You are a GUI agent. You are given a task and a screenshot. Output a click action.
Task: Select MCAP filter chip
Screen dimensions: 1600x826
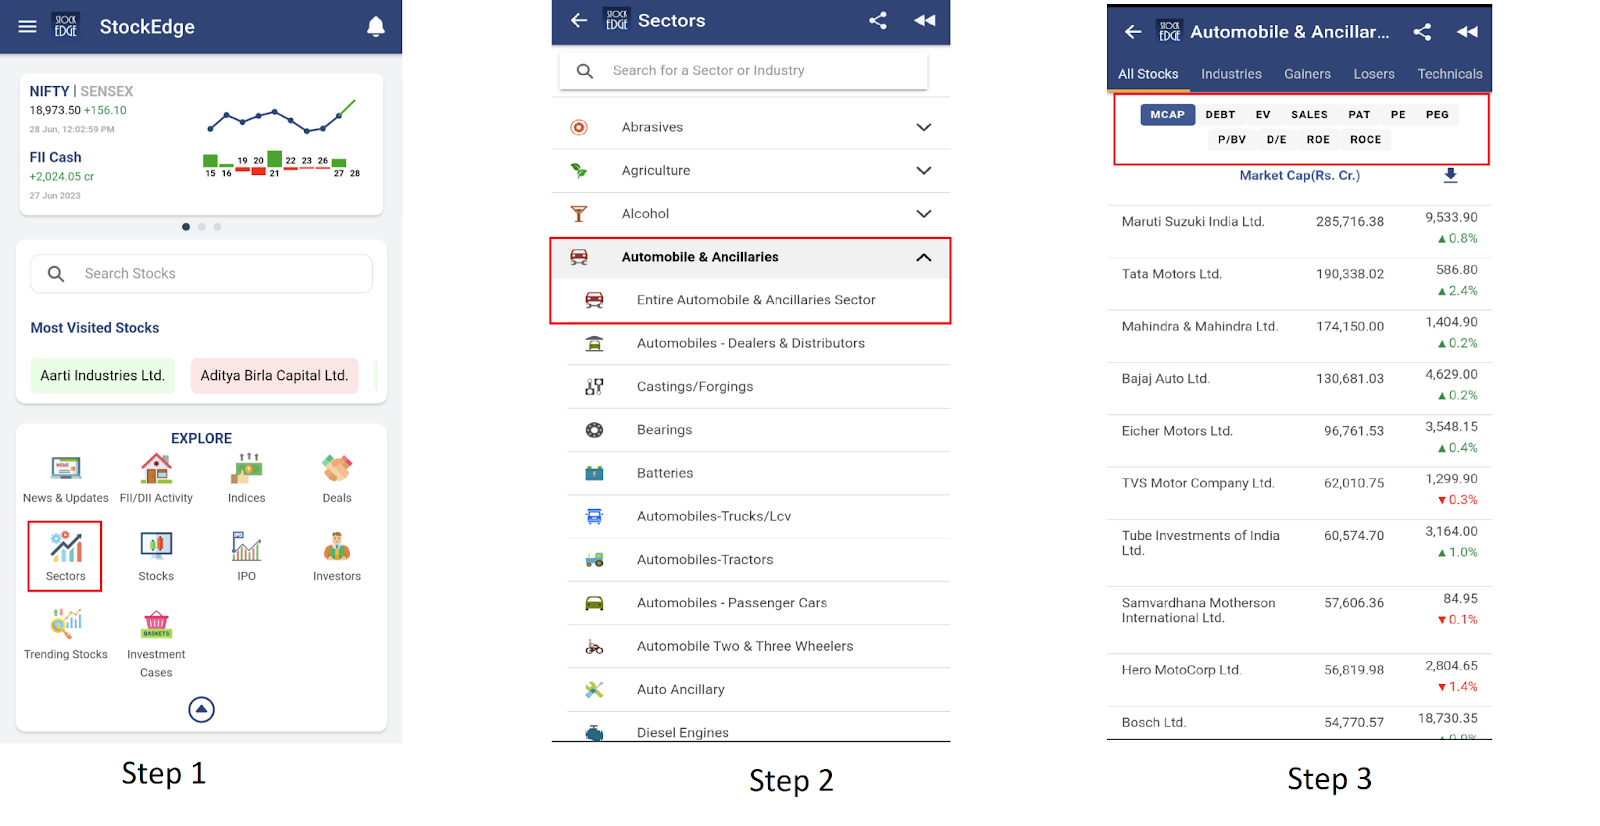1167,114
